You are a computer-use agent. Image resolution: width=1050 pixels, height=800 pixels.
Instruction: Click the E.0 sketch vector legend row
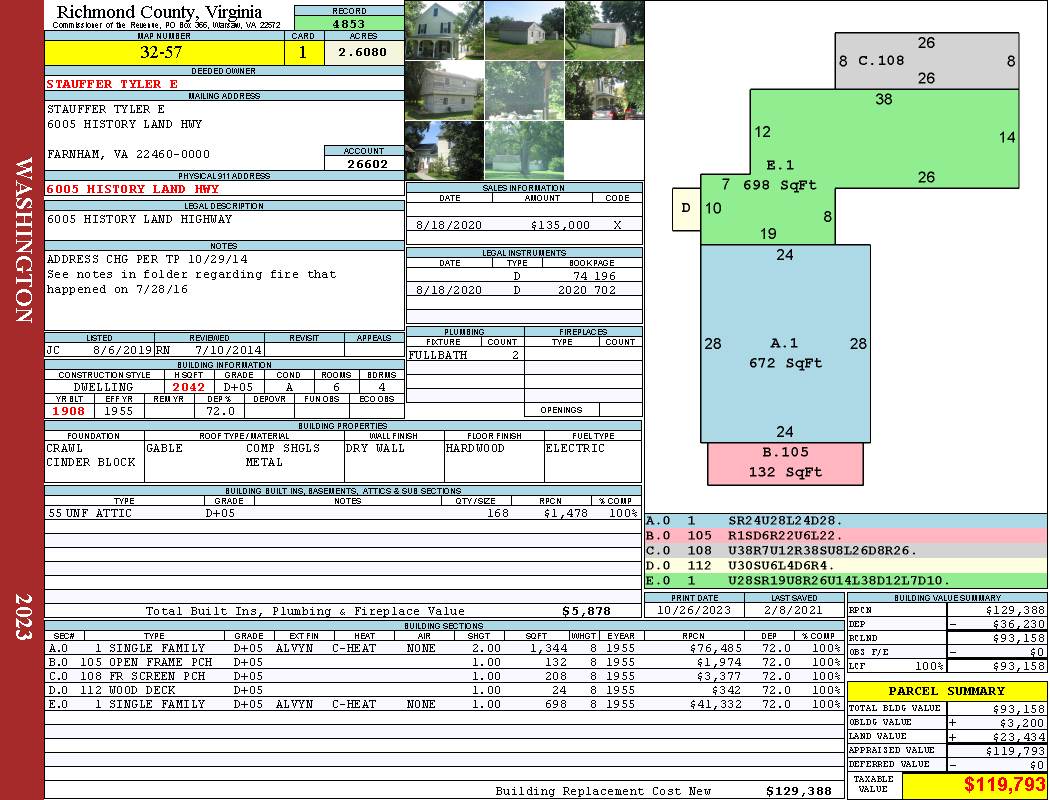[x=846, y=580]
